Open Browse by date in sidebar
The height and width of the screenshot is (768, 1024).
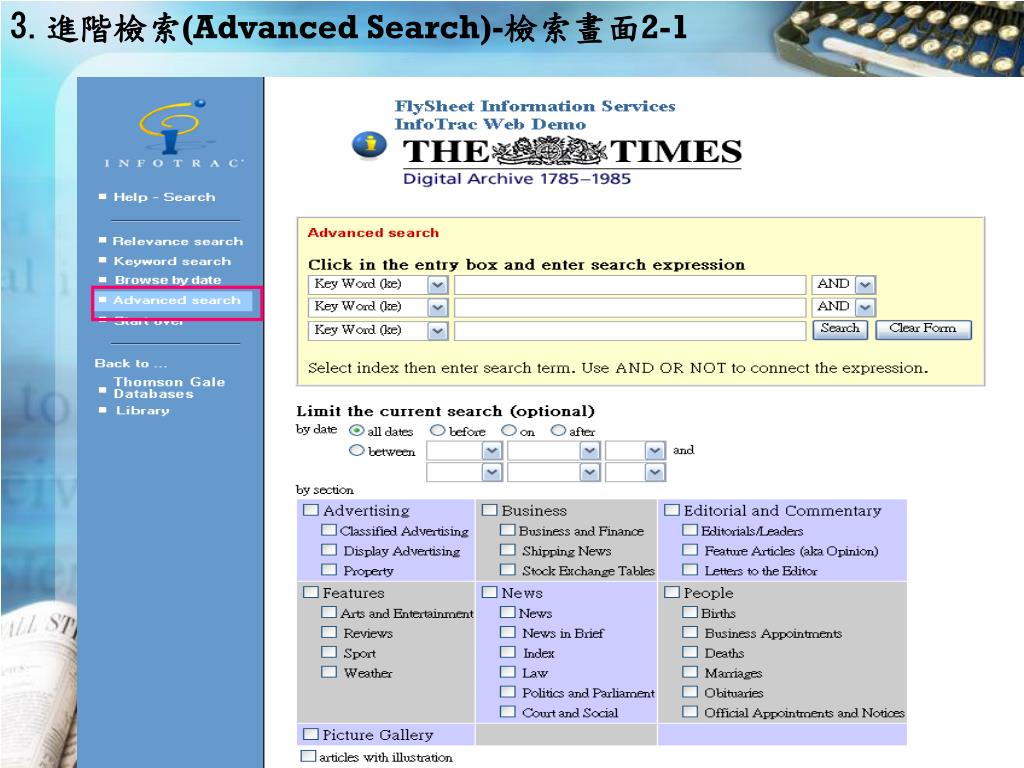click(x=168, y=280)
